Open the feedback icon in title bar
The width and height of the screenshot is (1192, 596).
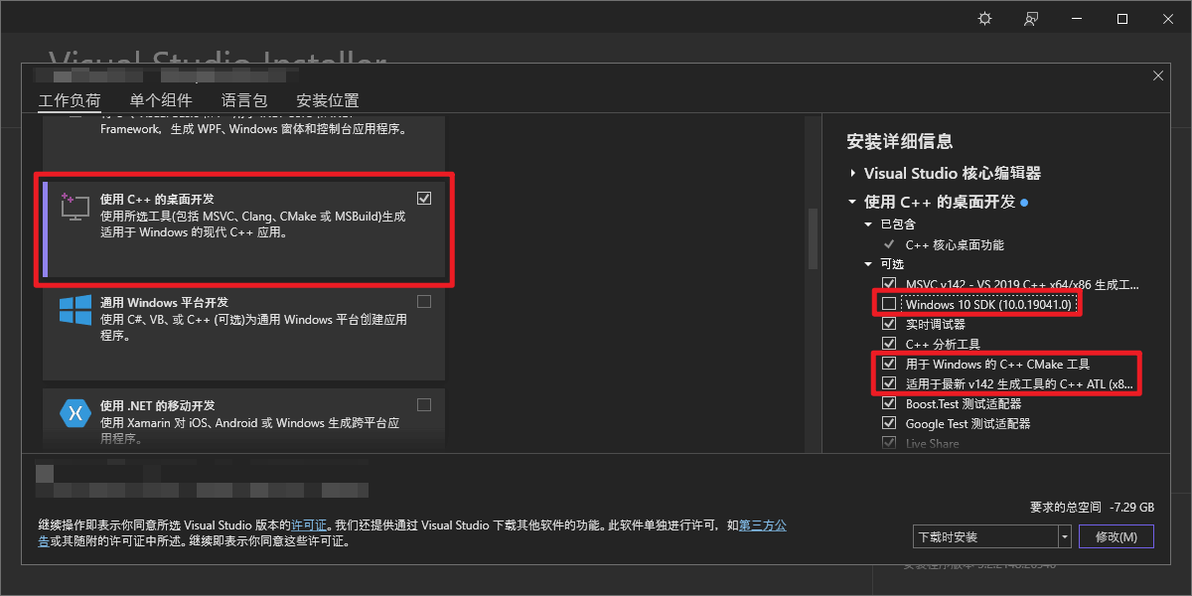[x=1031, y=19]
